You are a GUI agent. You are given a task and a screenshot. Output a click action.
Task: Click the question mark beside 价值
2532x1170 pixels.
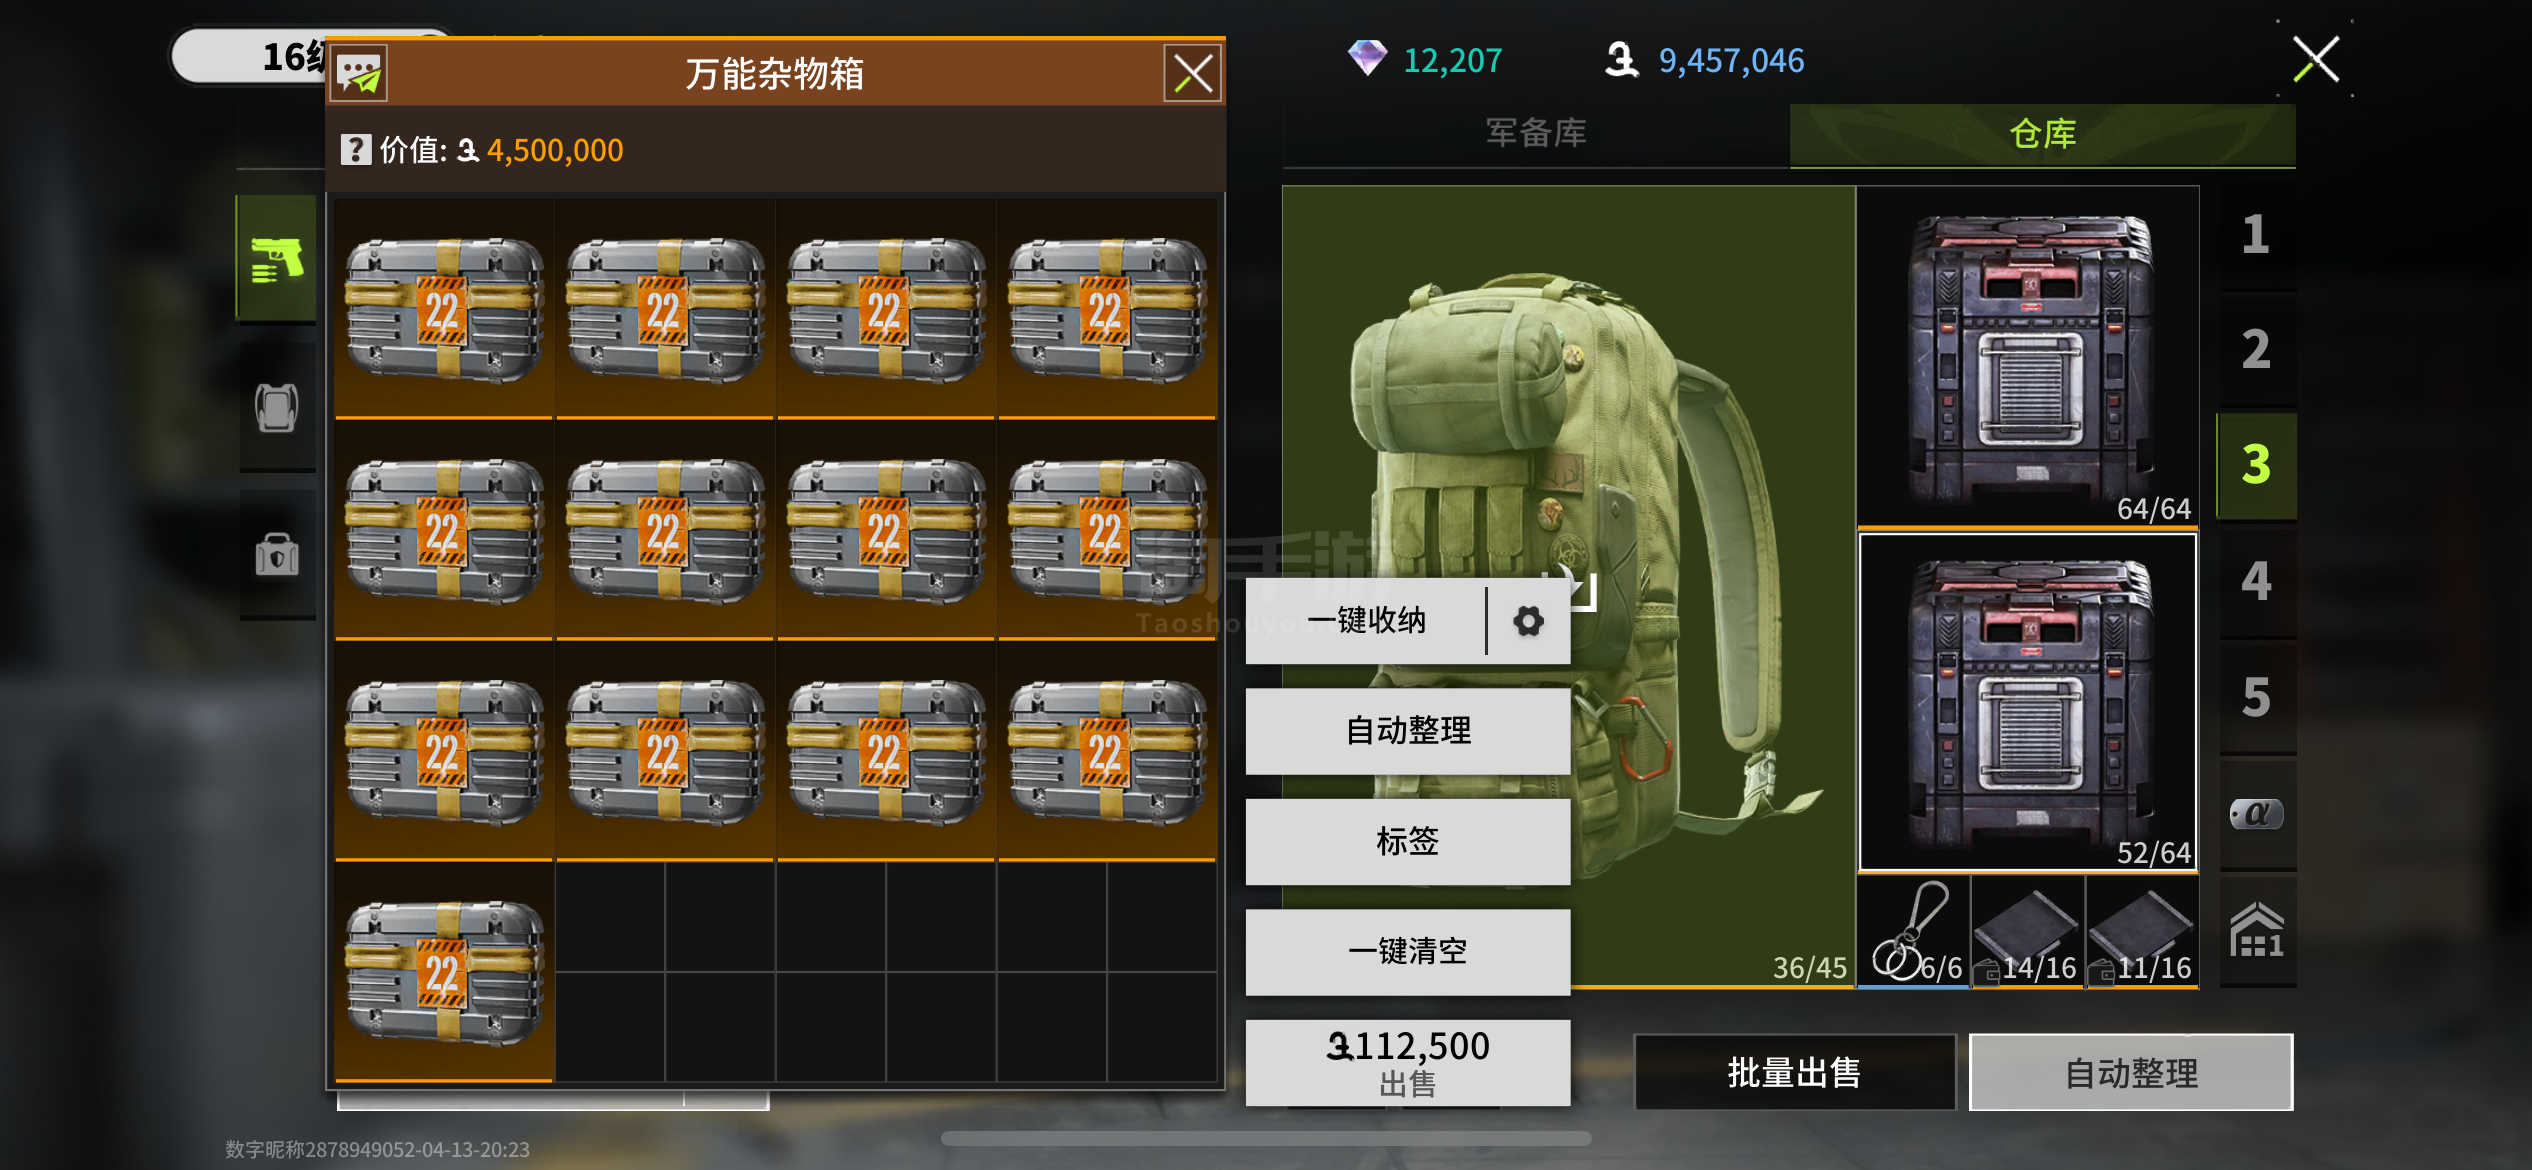tap(355, 150)
